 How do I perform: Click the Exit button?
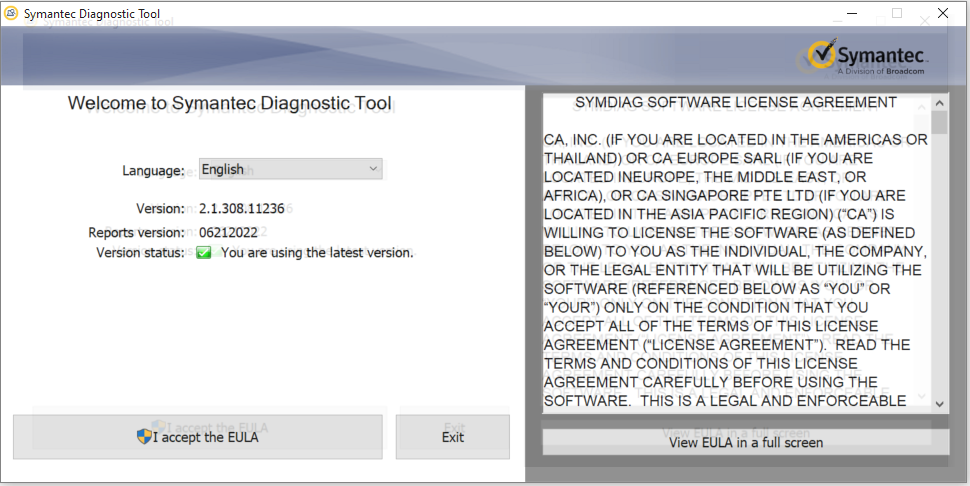click(x=453, y=437)
